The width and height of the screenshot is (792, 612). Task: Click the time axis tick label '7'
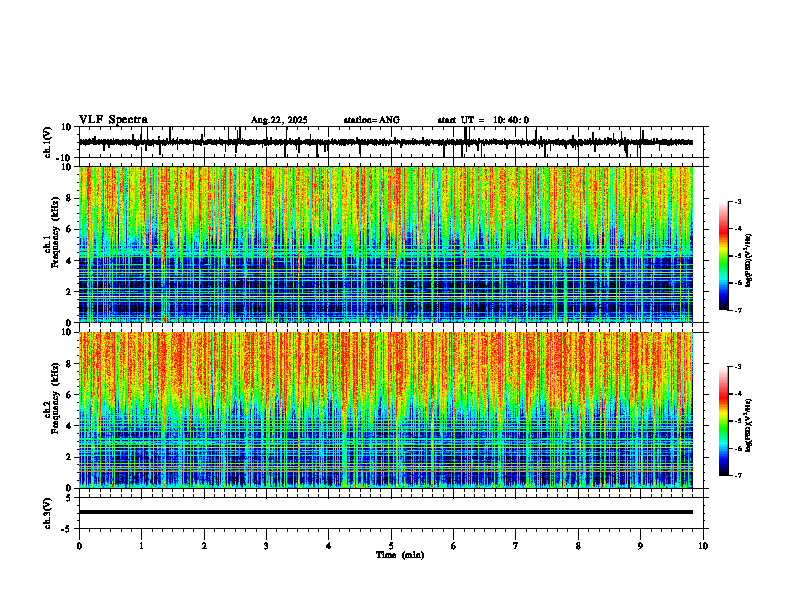(x=516, y=546)
